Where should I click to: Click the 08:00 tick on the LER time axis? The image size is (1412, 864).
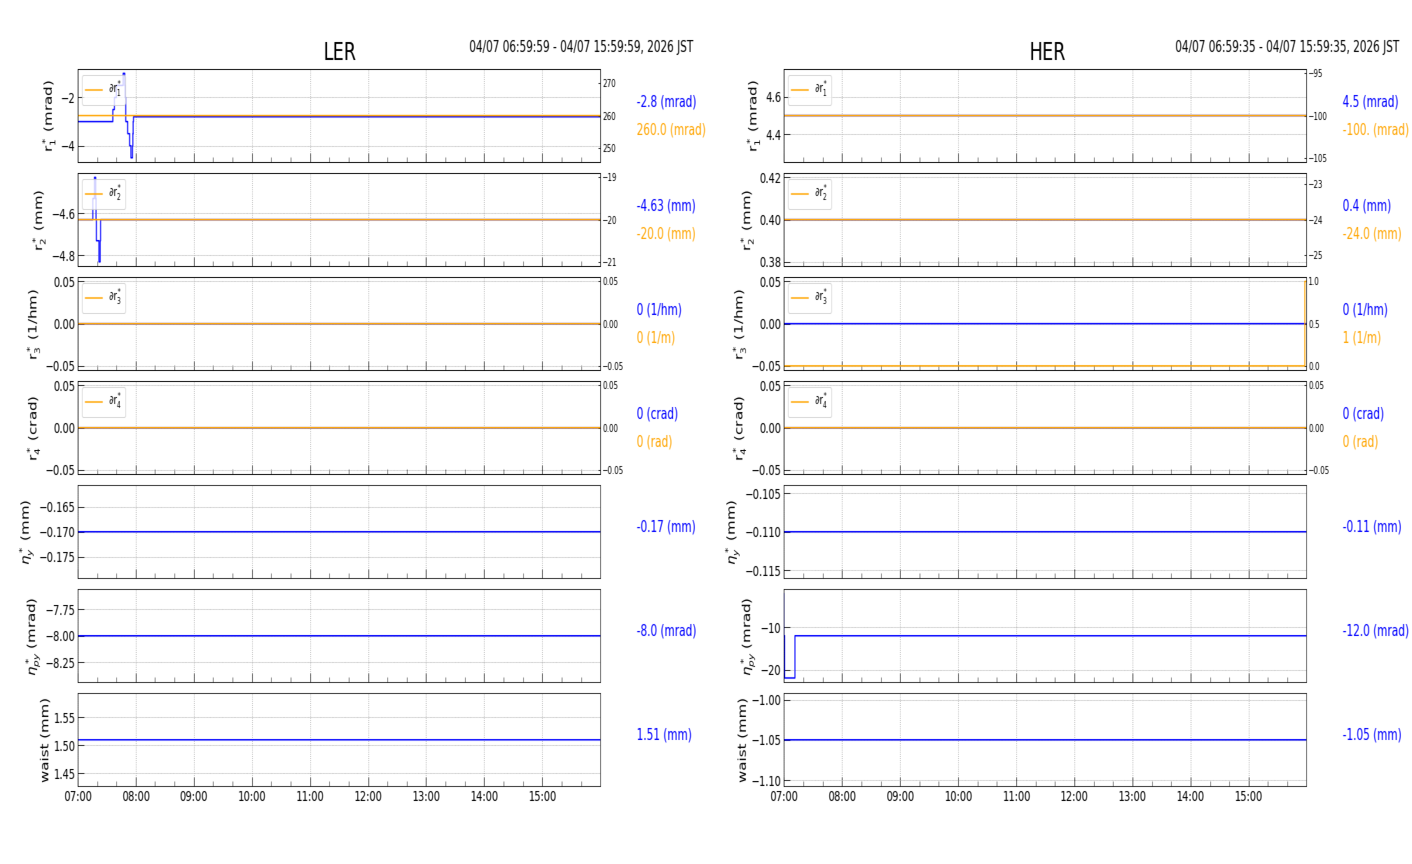coord(136,797)
